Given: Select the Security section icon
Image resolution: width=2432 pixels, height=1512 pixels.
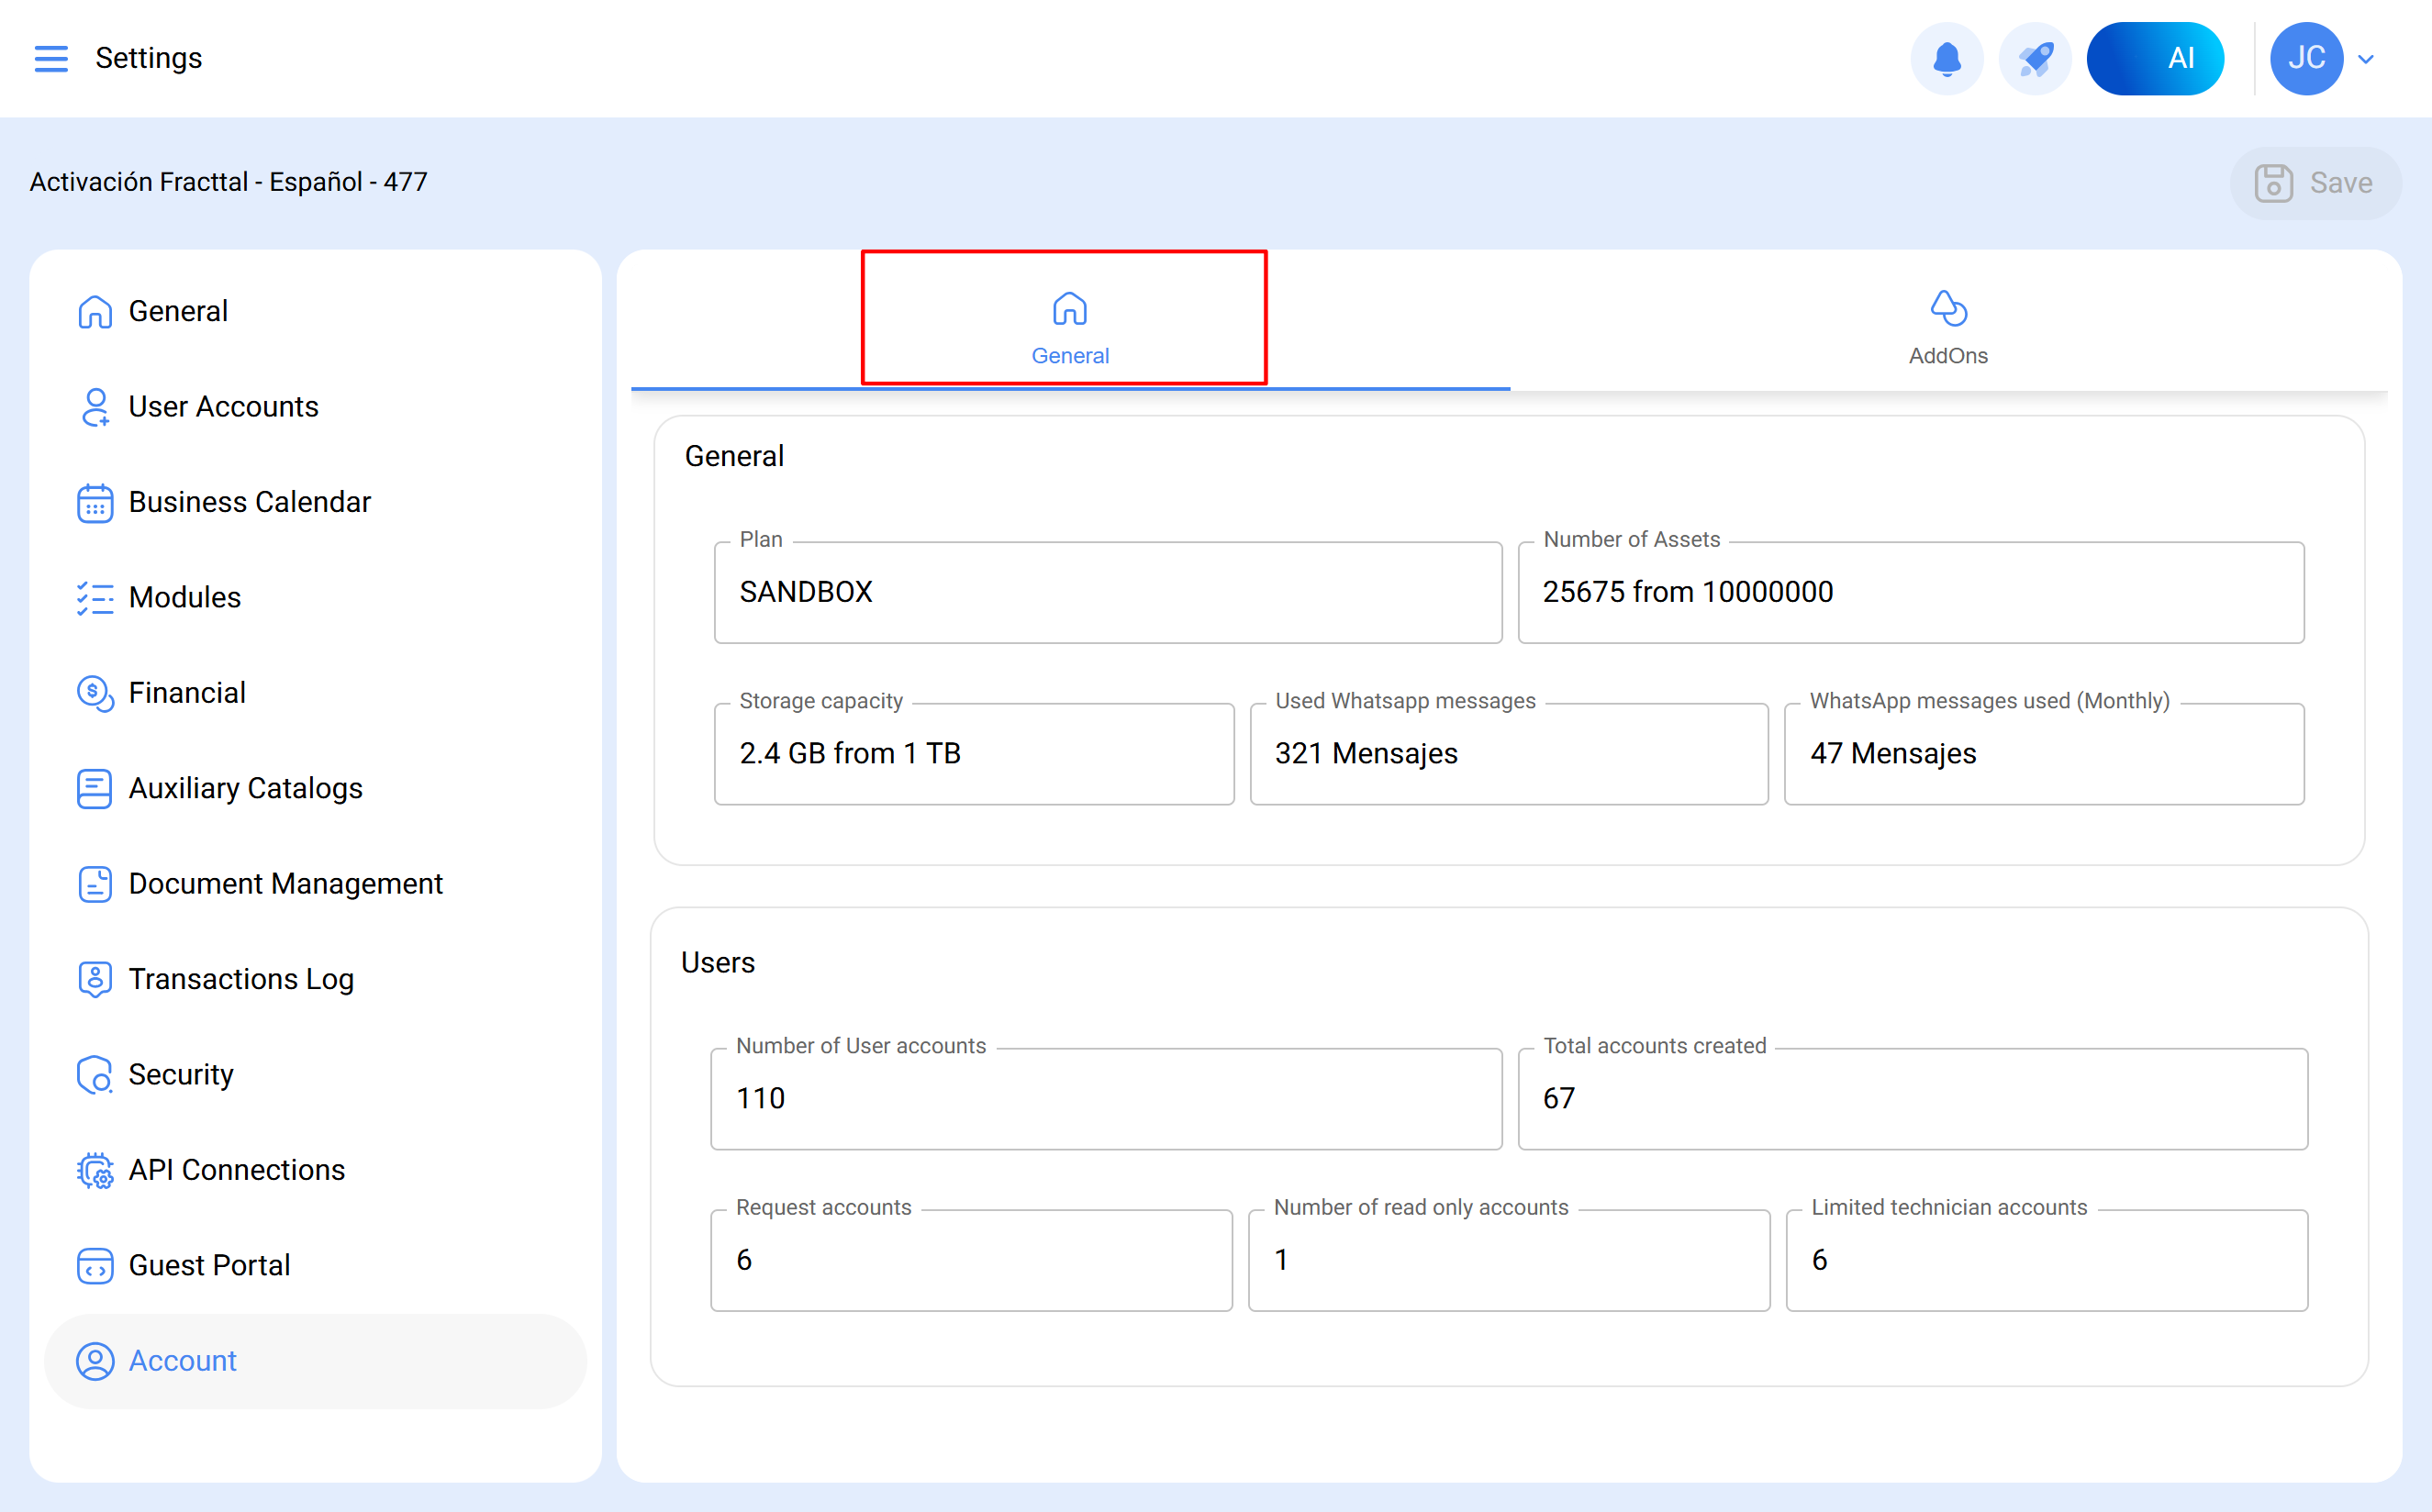Looking at the screenshot, I should coord(95,1075).
